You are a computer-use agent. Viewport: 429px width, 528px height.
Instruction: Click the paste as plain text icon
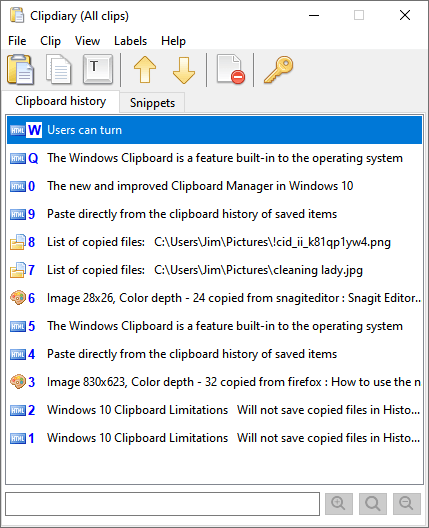click(x=98, y=69)
